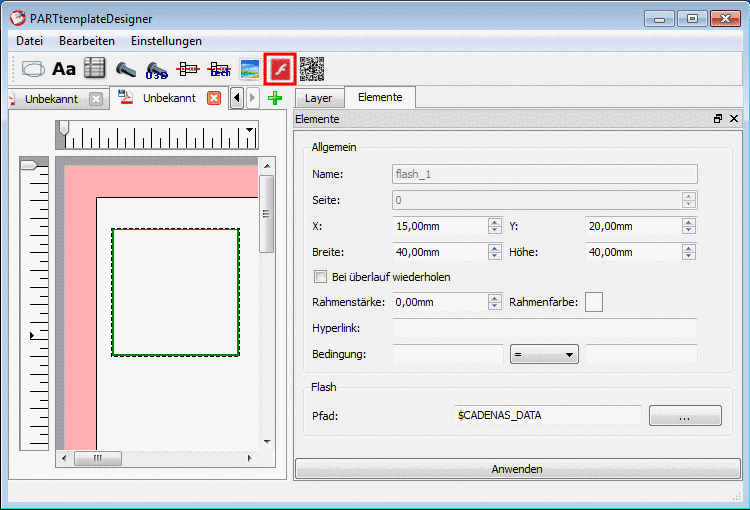This screenshot has width=750, height=510.
Task: Select the Tech drawing tool
Action: pyautogui.click(x=219, y=70)
